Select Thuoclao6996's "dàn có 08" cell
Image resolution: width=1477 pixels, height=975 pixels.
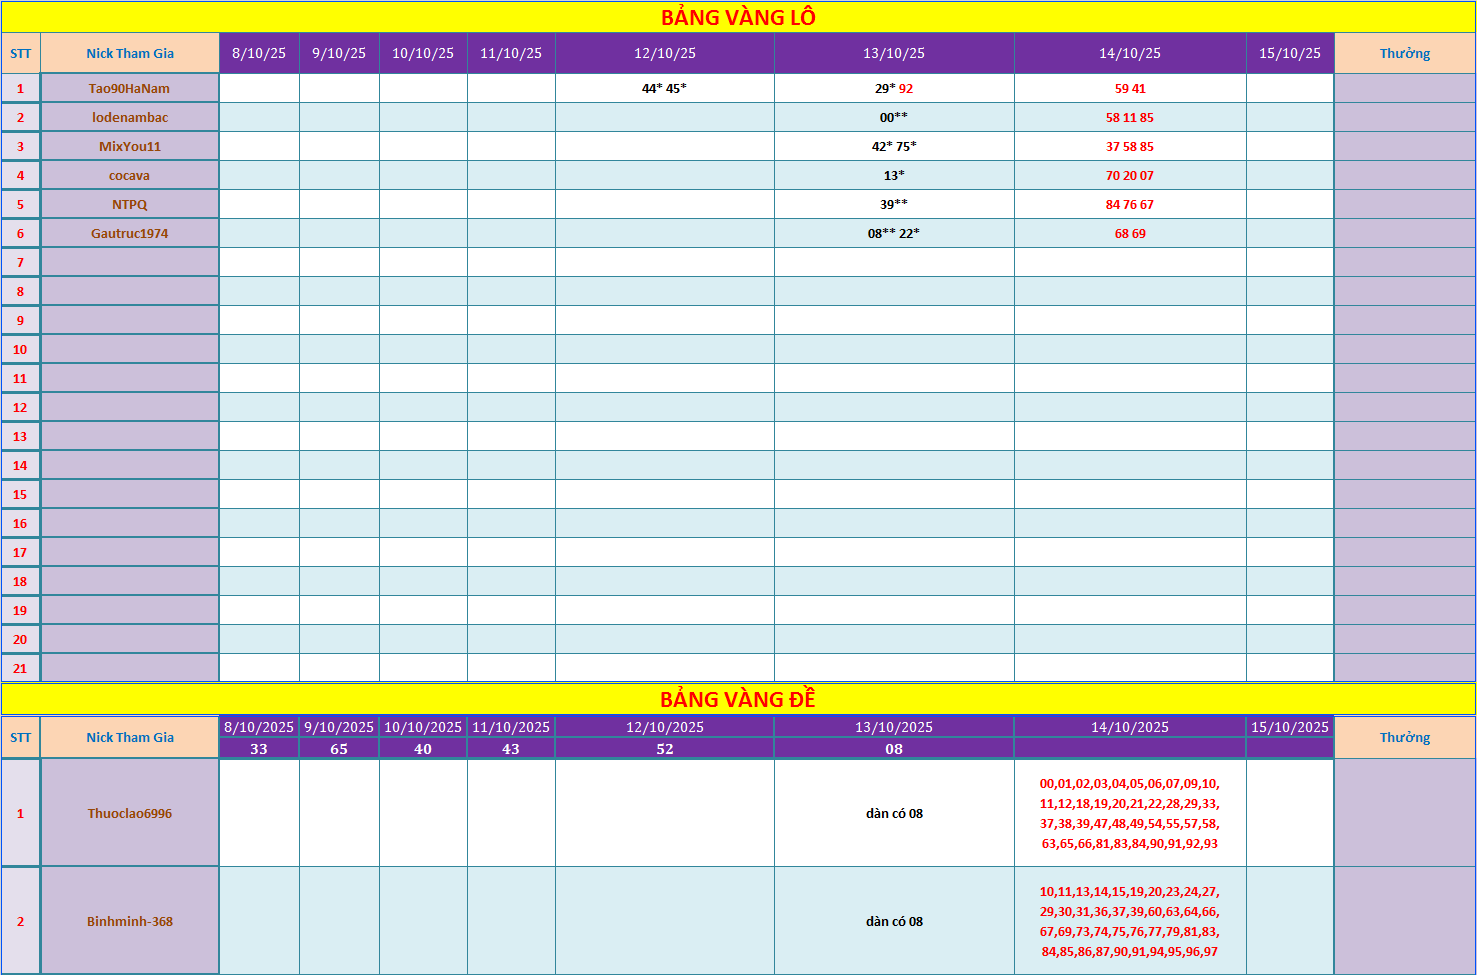(x=894, y=813)
